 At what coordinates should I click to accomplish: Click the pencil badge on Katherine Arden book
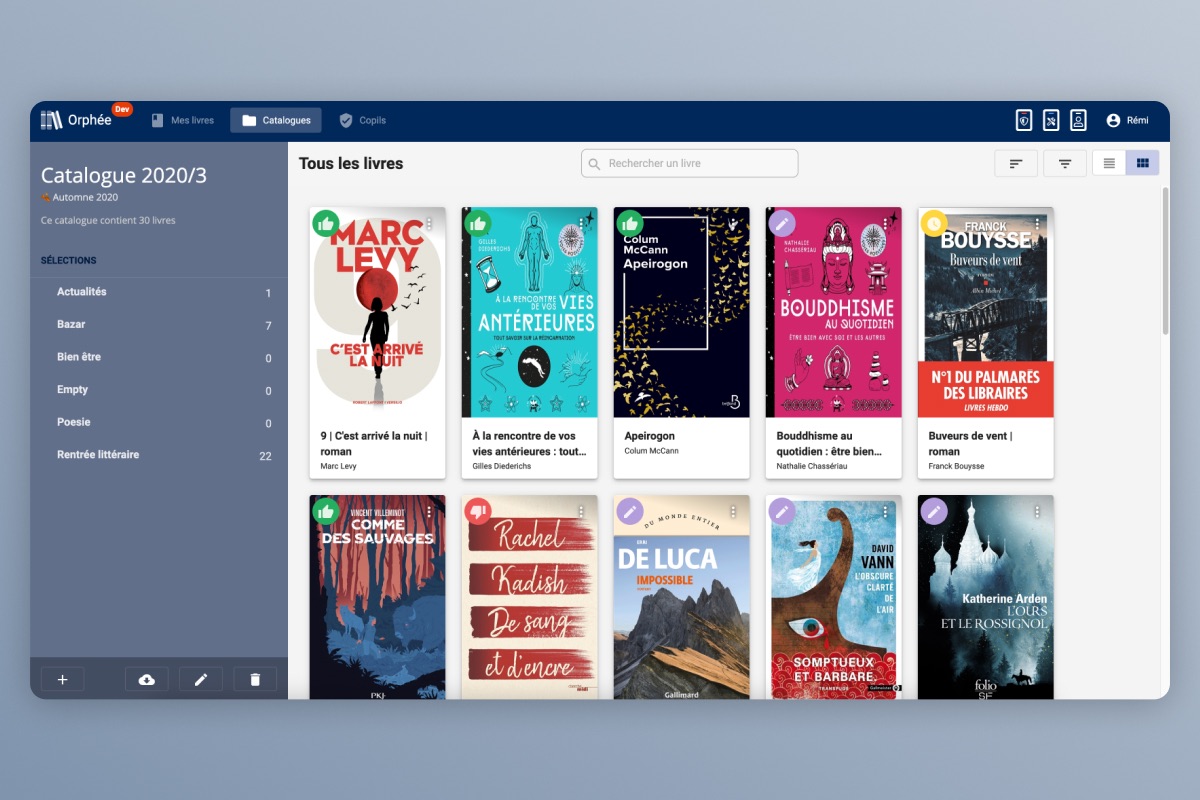(933, 511)
